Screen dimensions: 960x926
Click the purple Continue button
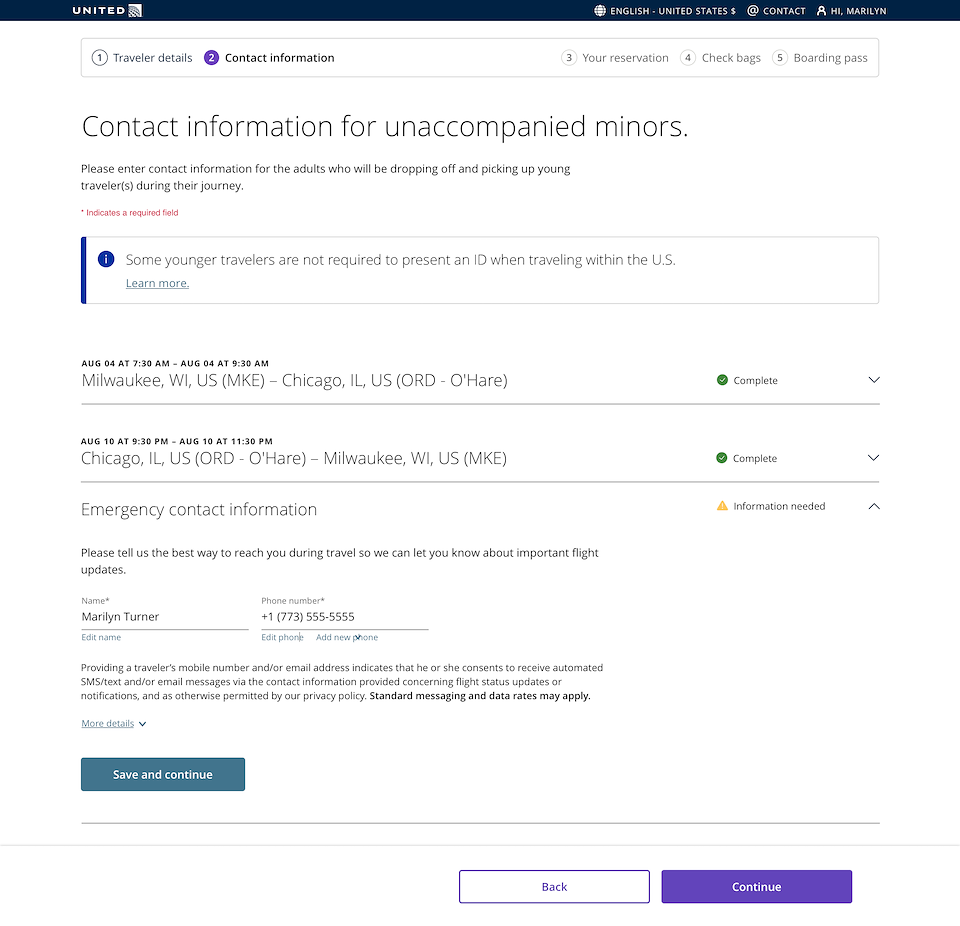coord(757,886)
